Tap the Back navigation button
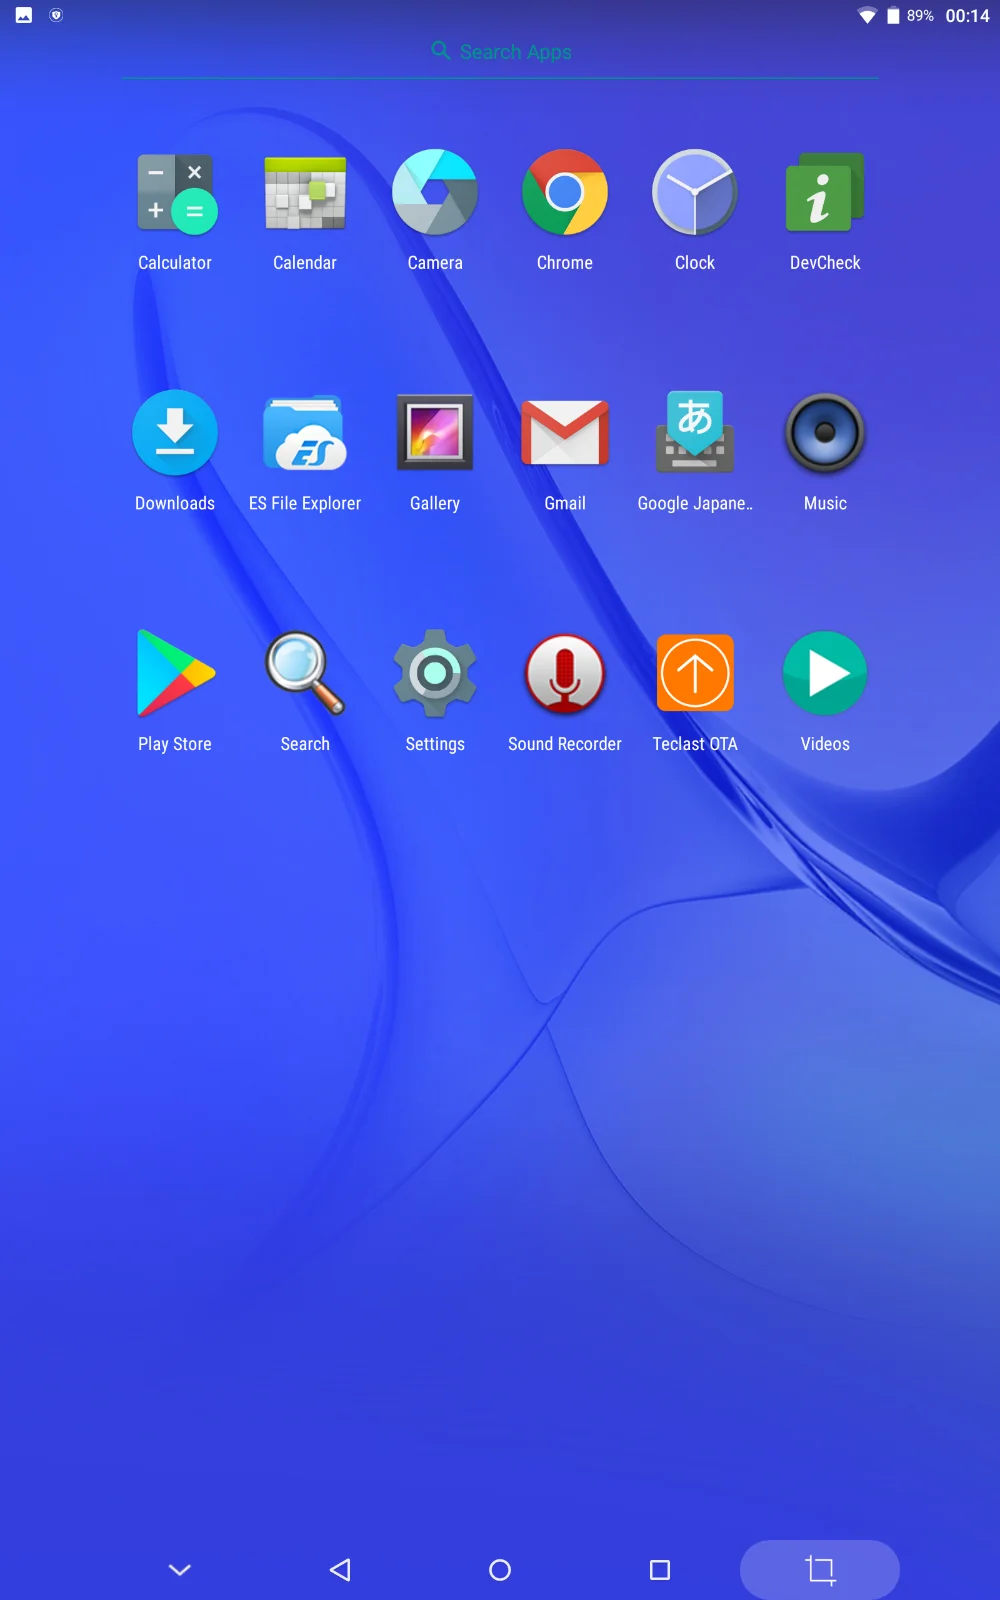Image resolution: width=1000 pixels, height=1600 pixels. pyautogui.click(x=340, y=1570)
